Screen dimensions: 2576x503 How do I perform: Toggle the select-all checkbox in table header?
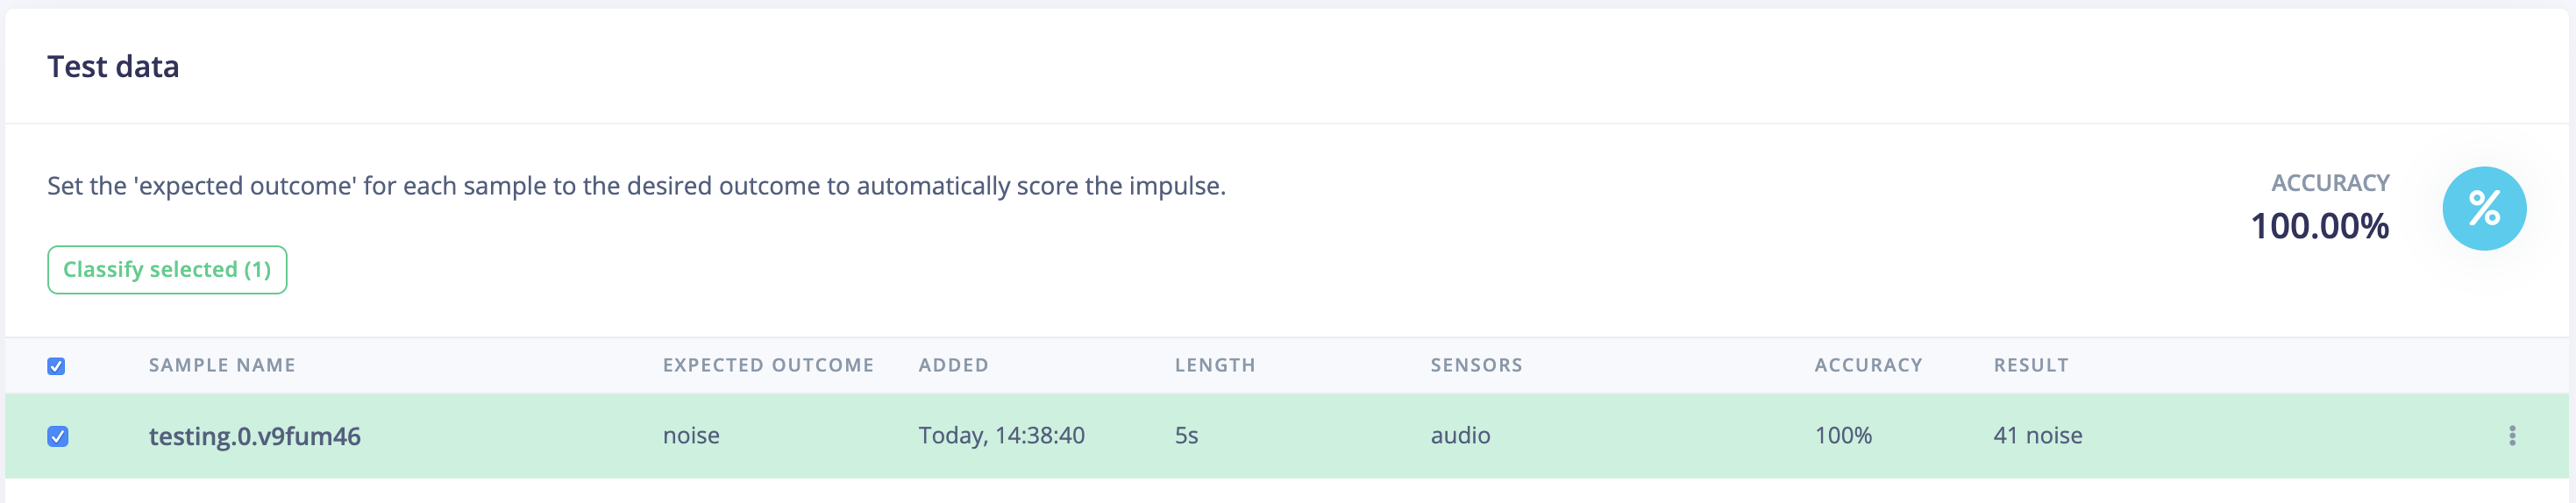tap(56, 366)
